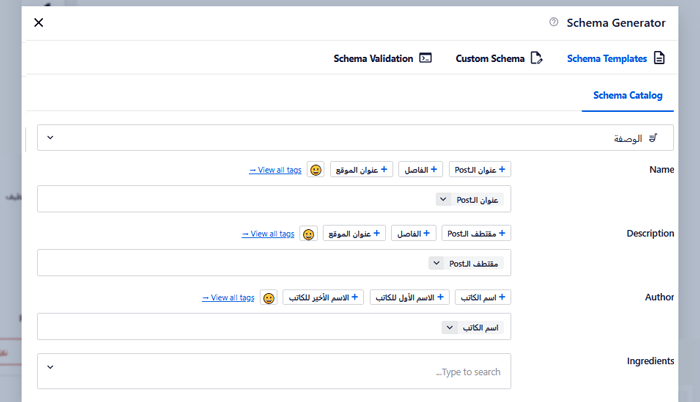This screenshot has width=700, height=402.
Task: Open the dropdown on Name's عنوان الـPost chip
Action: pos(443,199)
